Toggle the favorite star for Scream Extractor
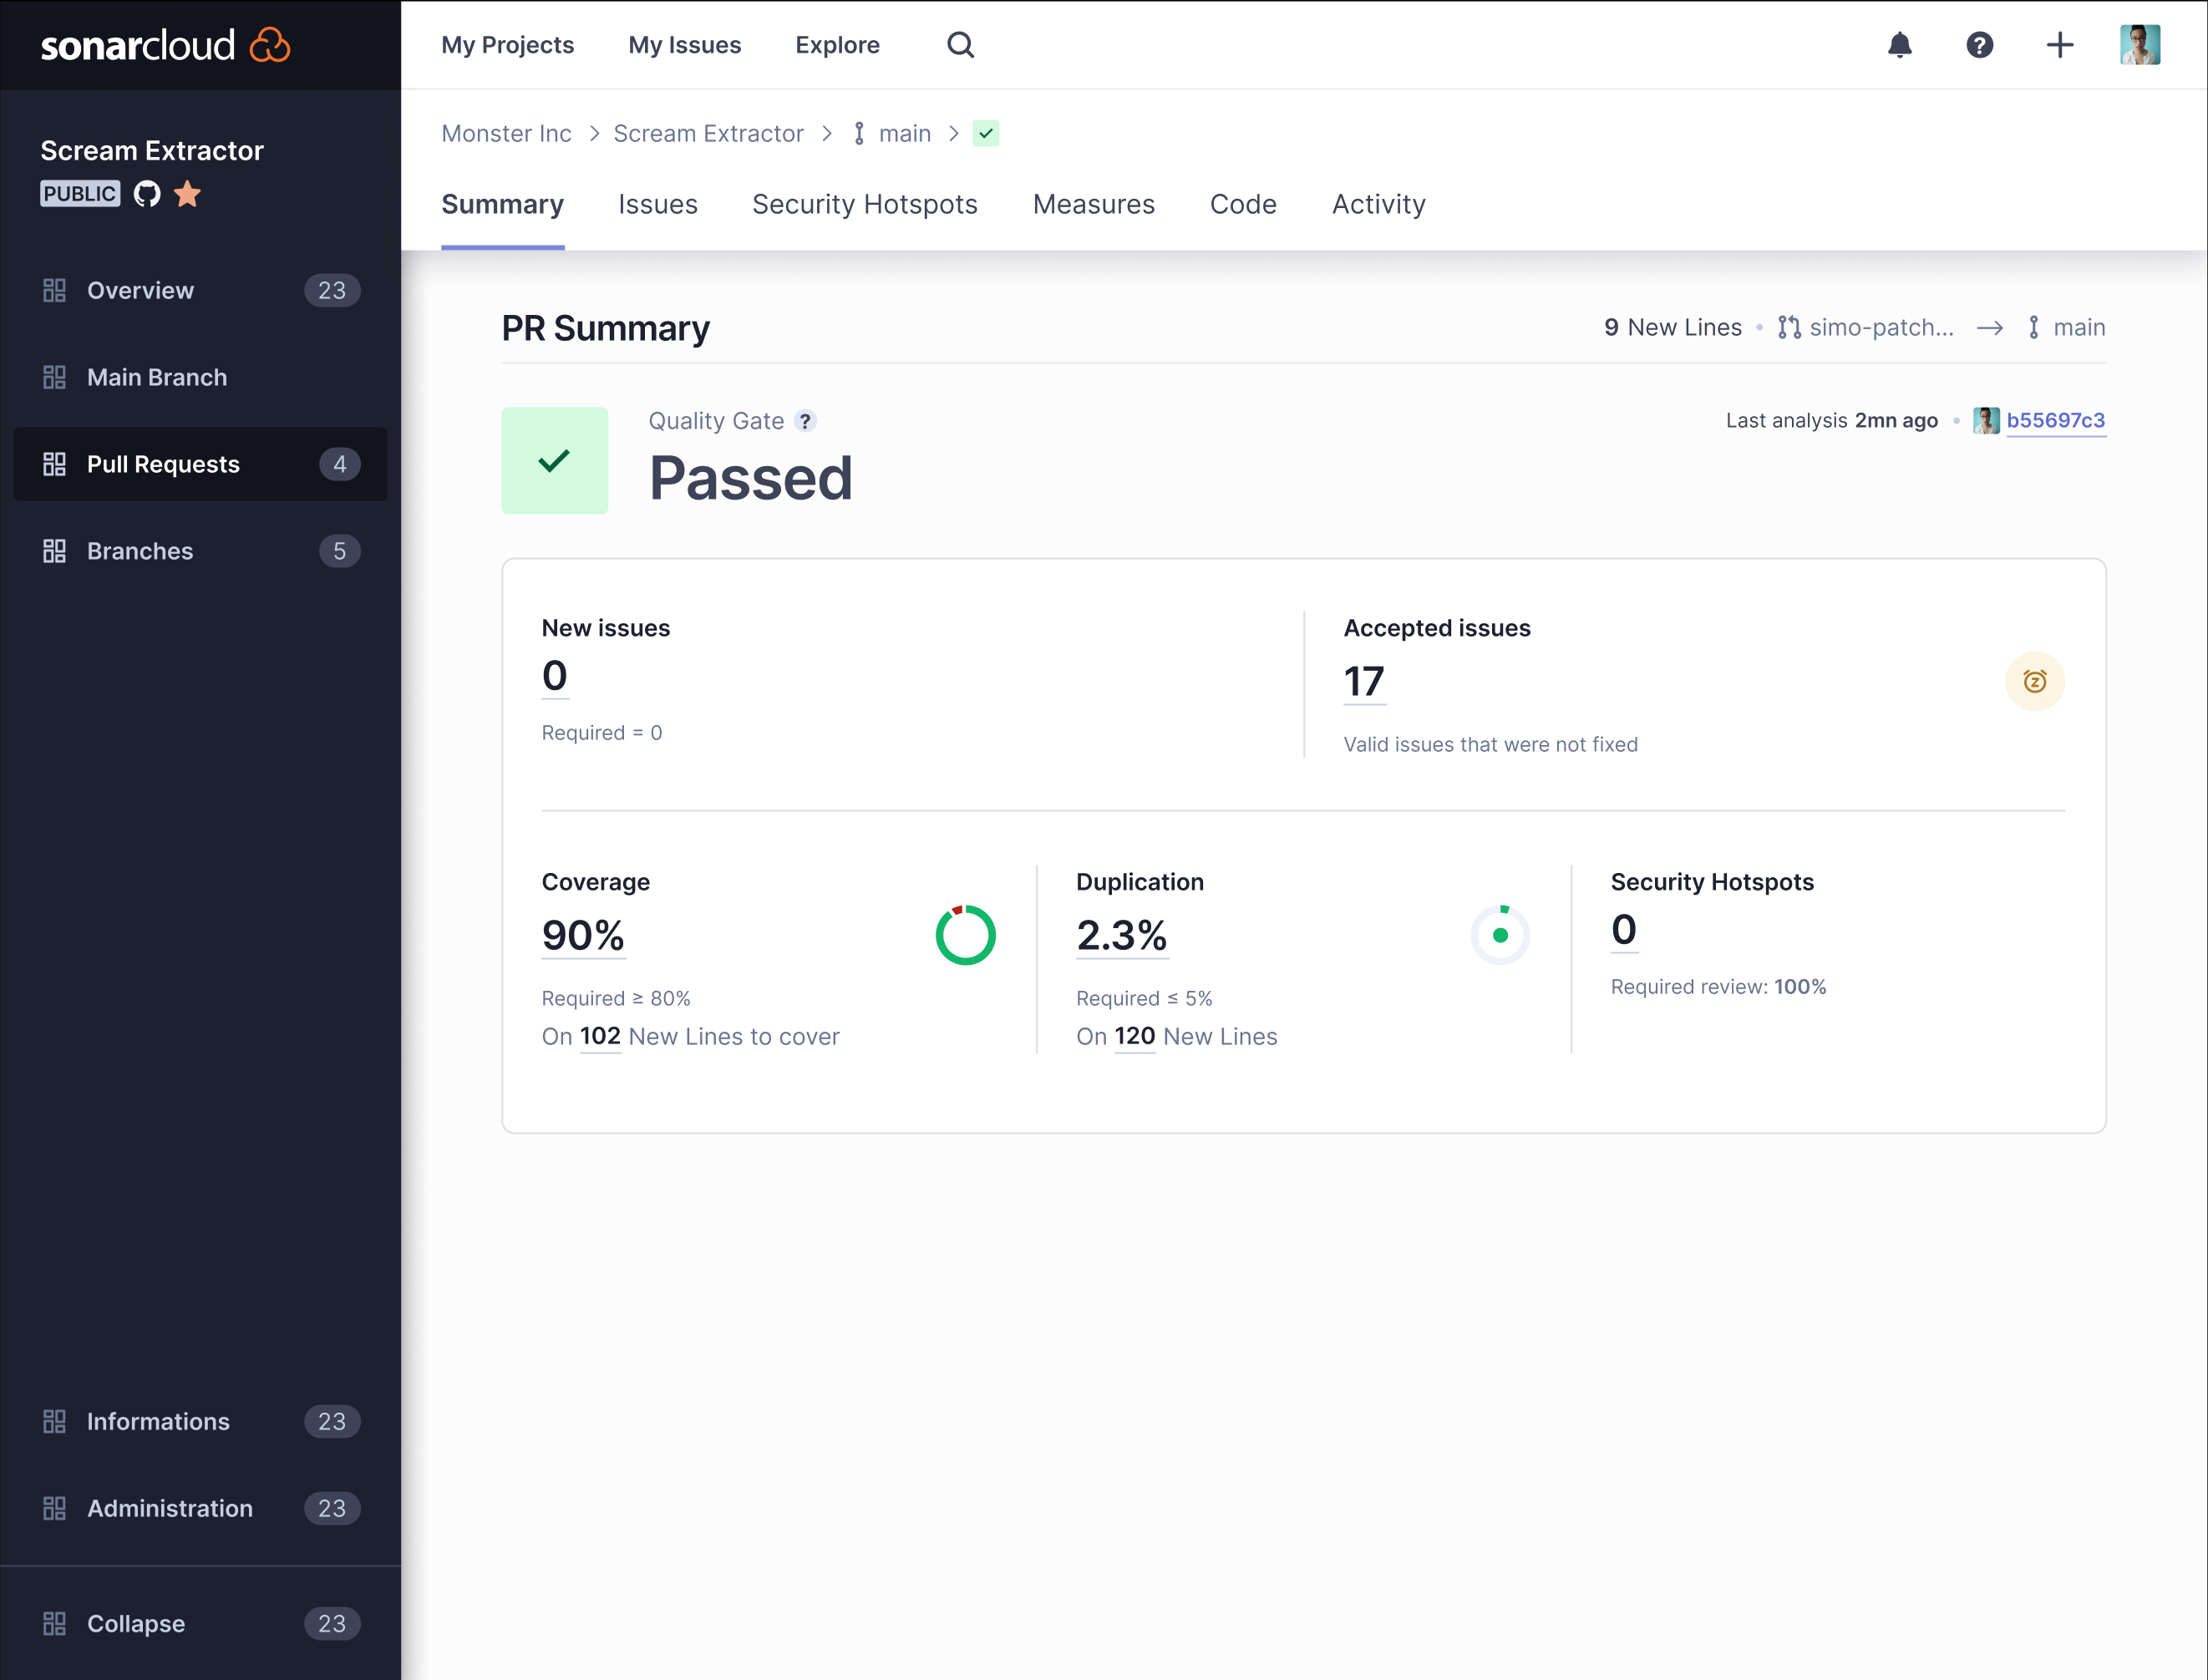2208x1680 pixels. click(x=187, y=193)
